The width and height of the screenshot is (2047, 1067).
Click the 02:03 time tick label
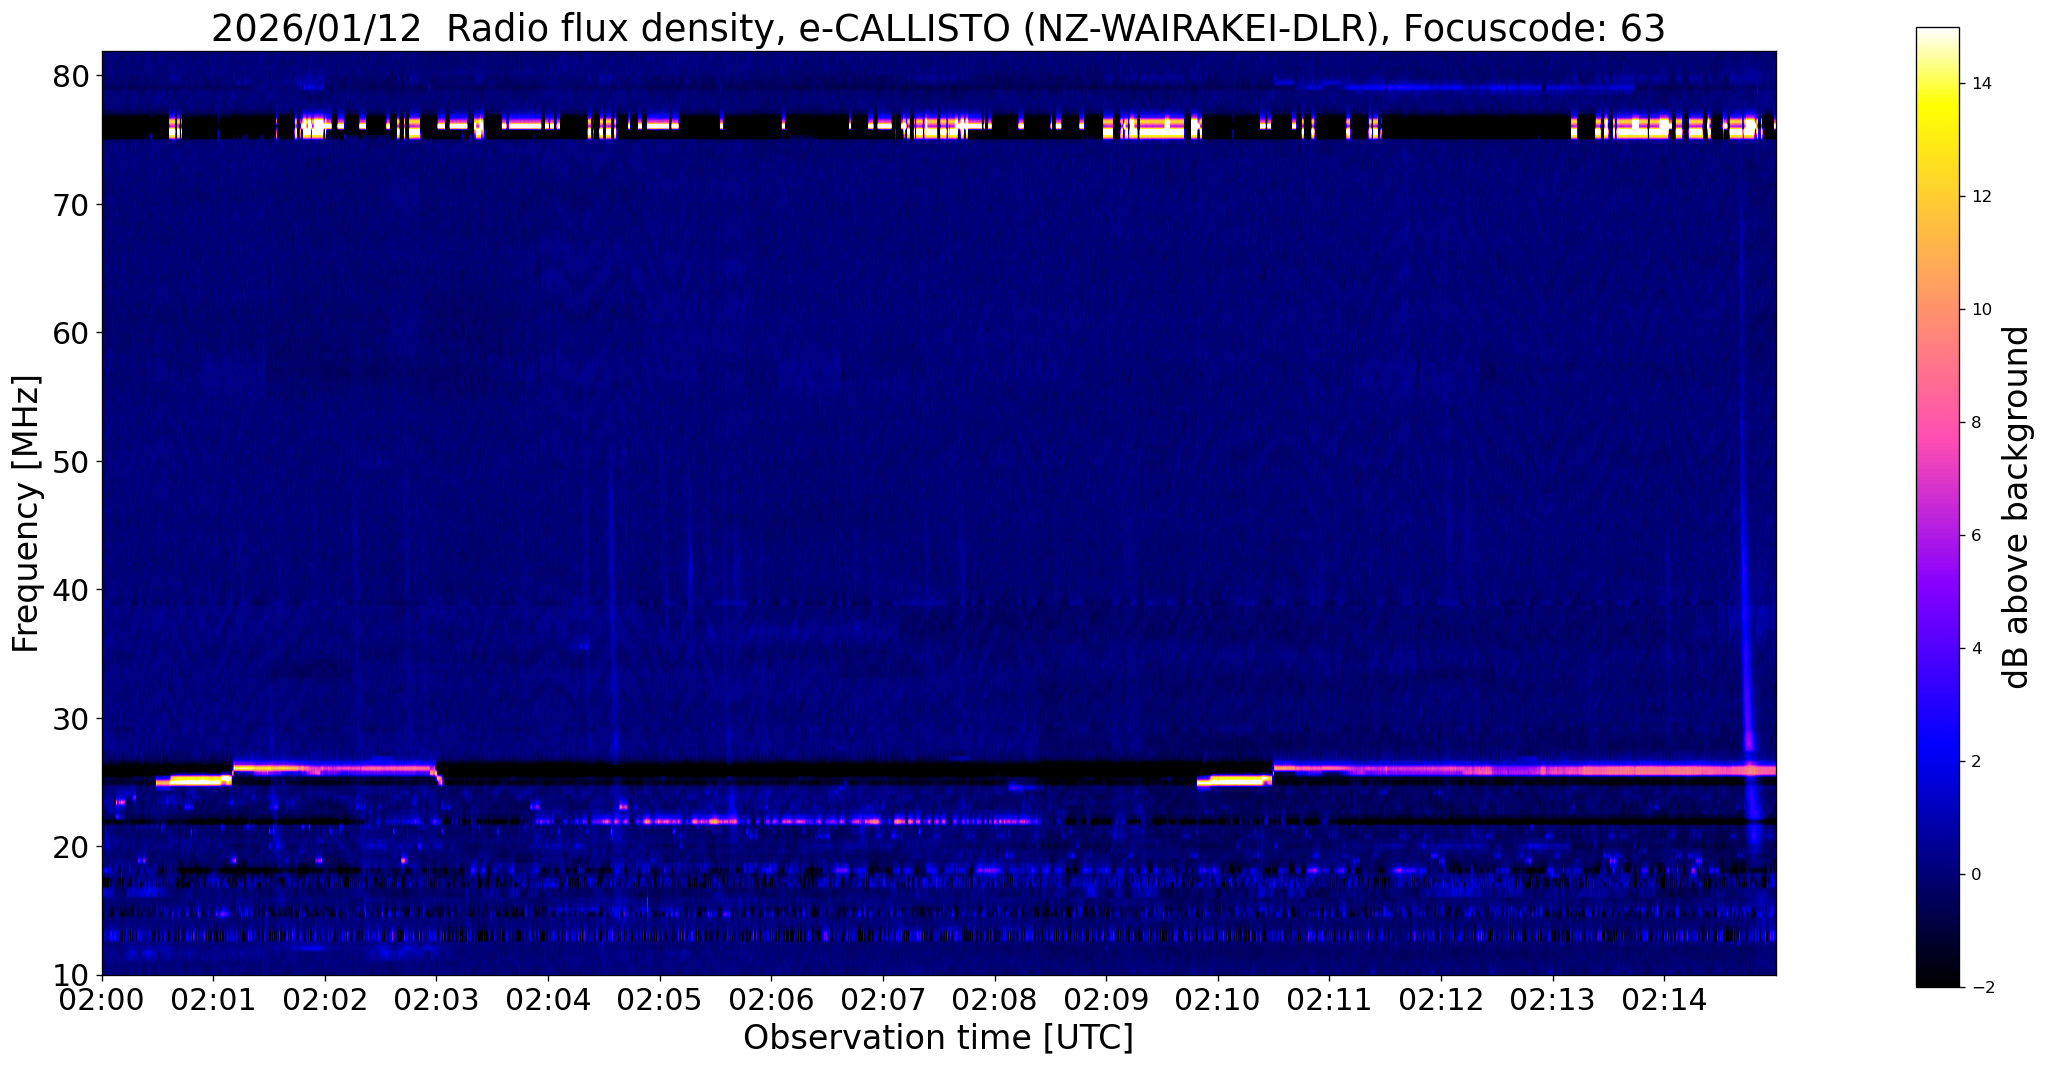tap(436, 999)
